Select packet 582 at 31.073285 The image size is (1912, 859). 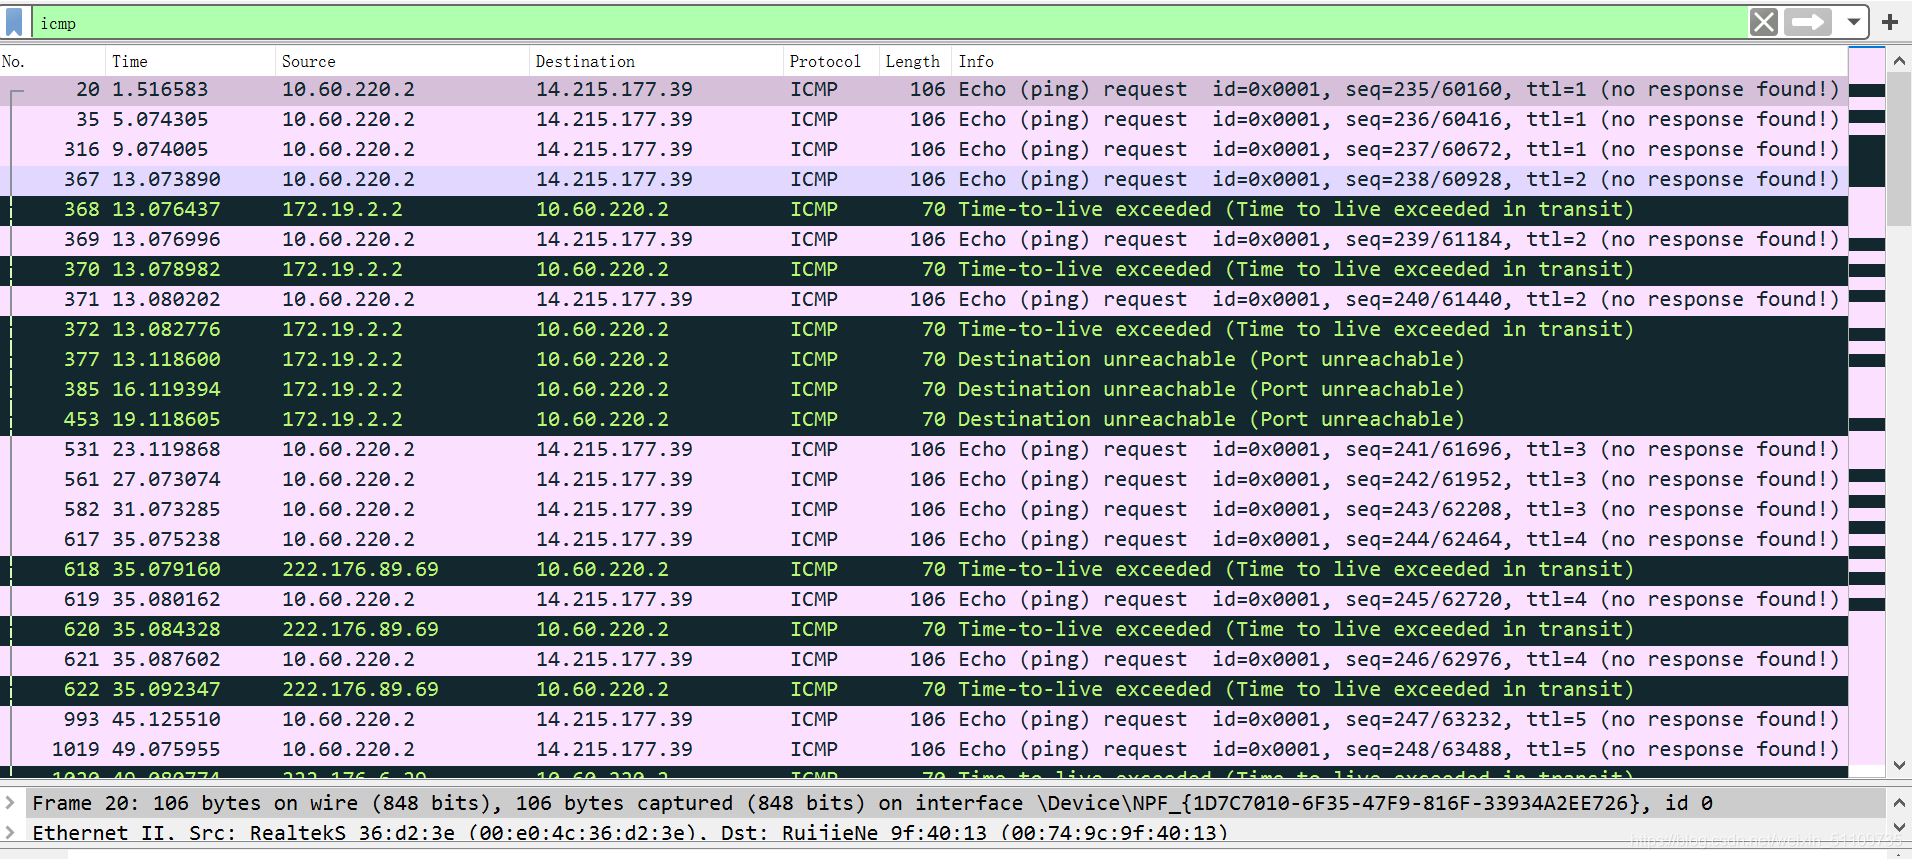click(924, 510)
